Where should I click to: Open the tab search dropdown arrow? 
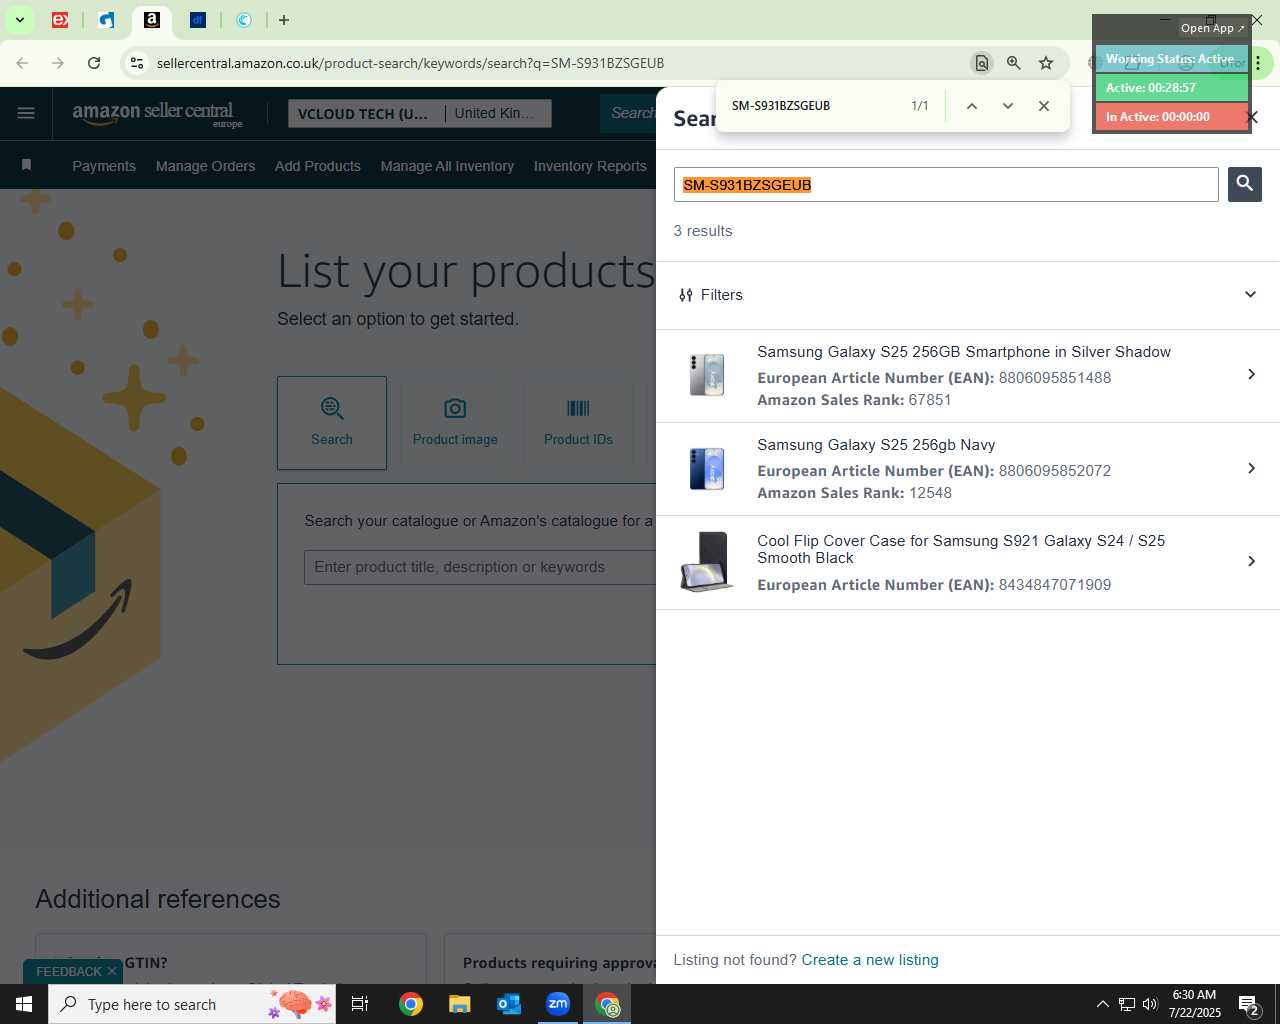tap(19, 20)
